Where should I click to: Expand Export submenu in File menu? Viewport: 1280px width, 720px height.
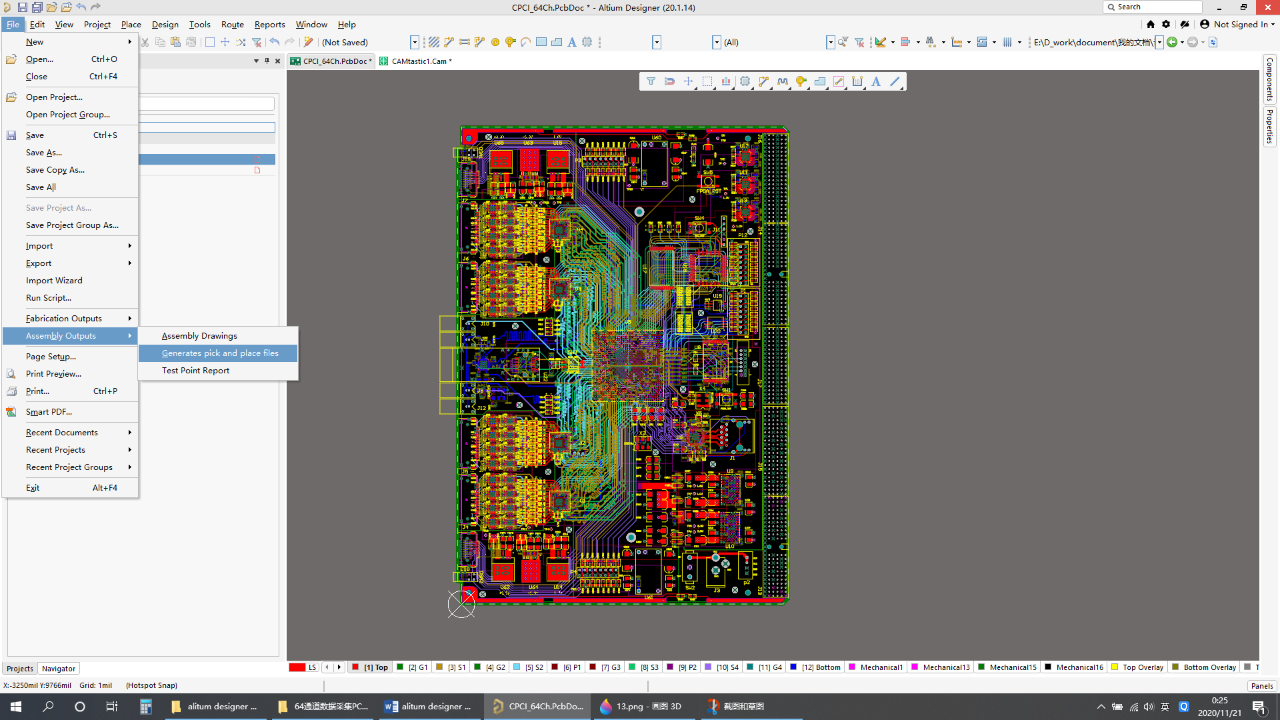point(69,263)
